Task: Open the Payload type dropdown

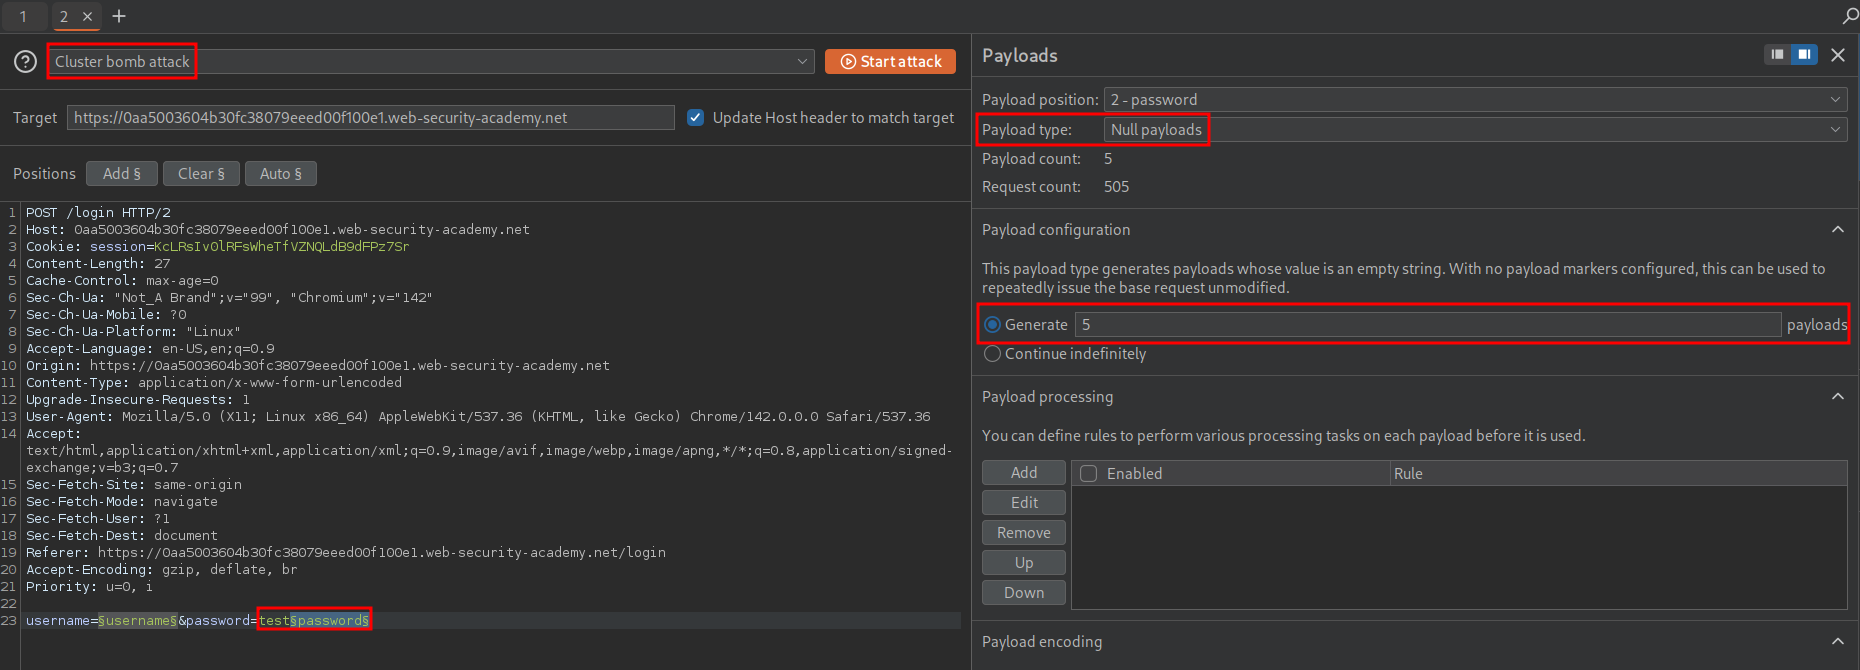Action: pyautogui.click(x=1474, y=130)
